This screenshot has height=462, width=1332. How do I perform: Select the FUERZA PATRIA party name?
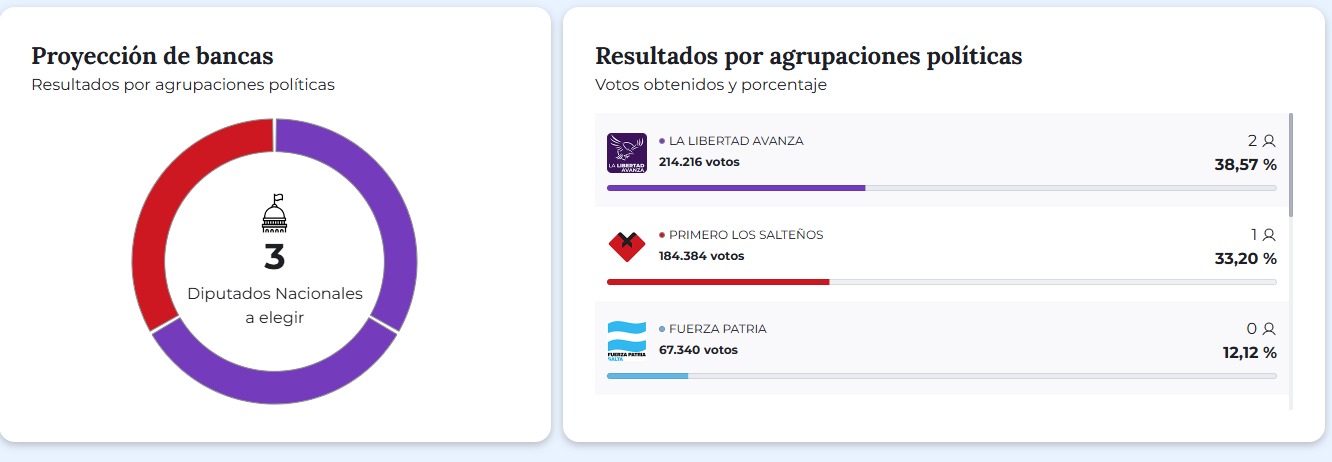coord(718,329)
